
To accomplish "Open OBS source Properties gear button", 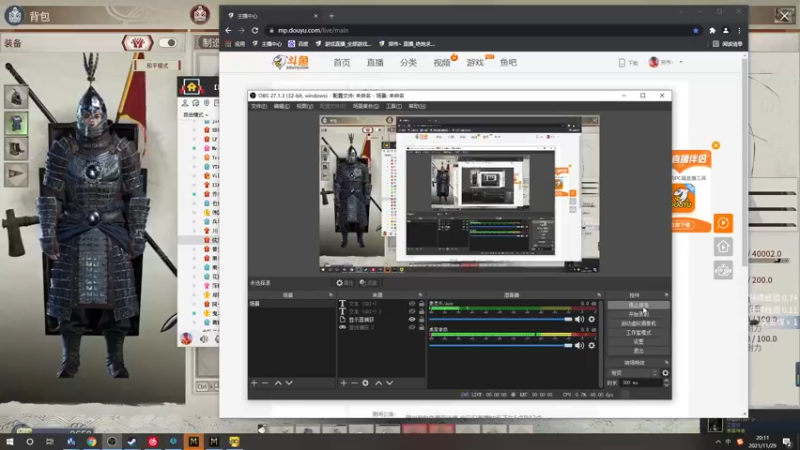I will [344, 283].
